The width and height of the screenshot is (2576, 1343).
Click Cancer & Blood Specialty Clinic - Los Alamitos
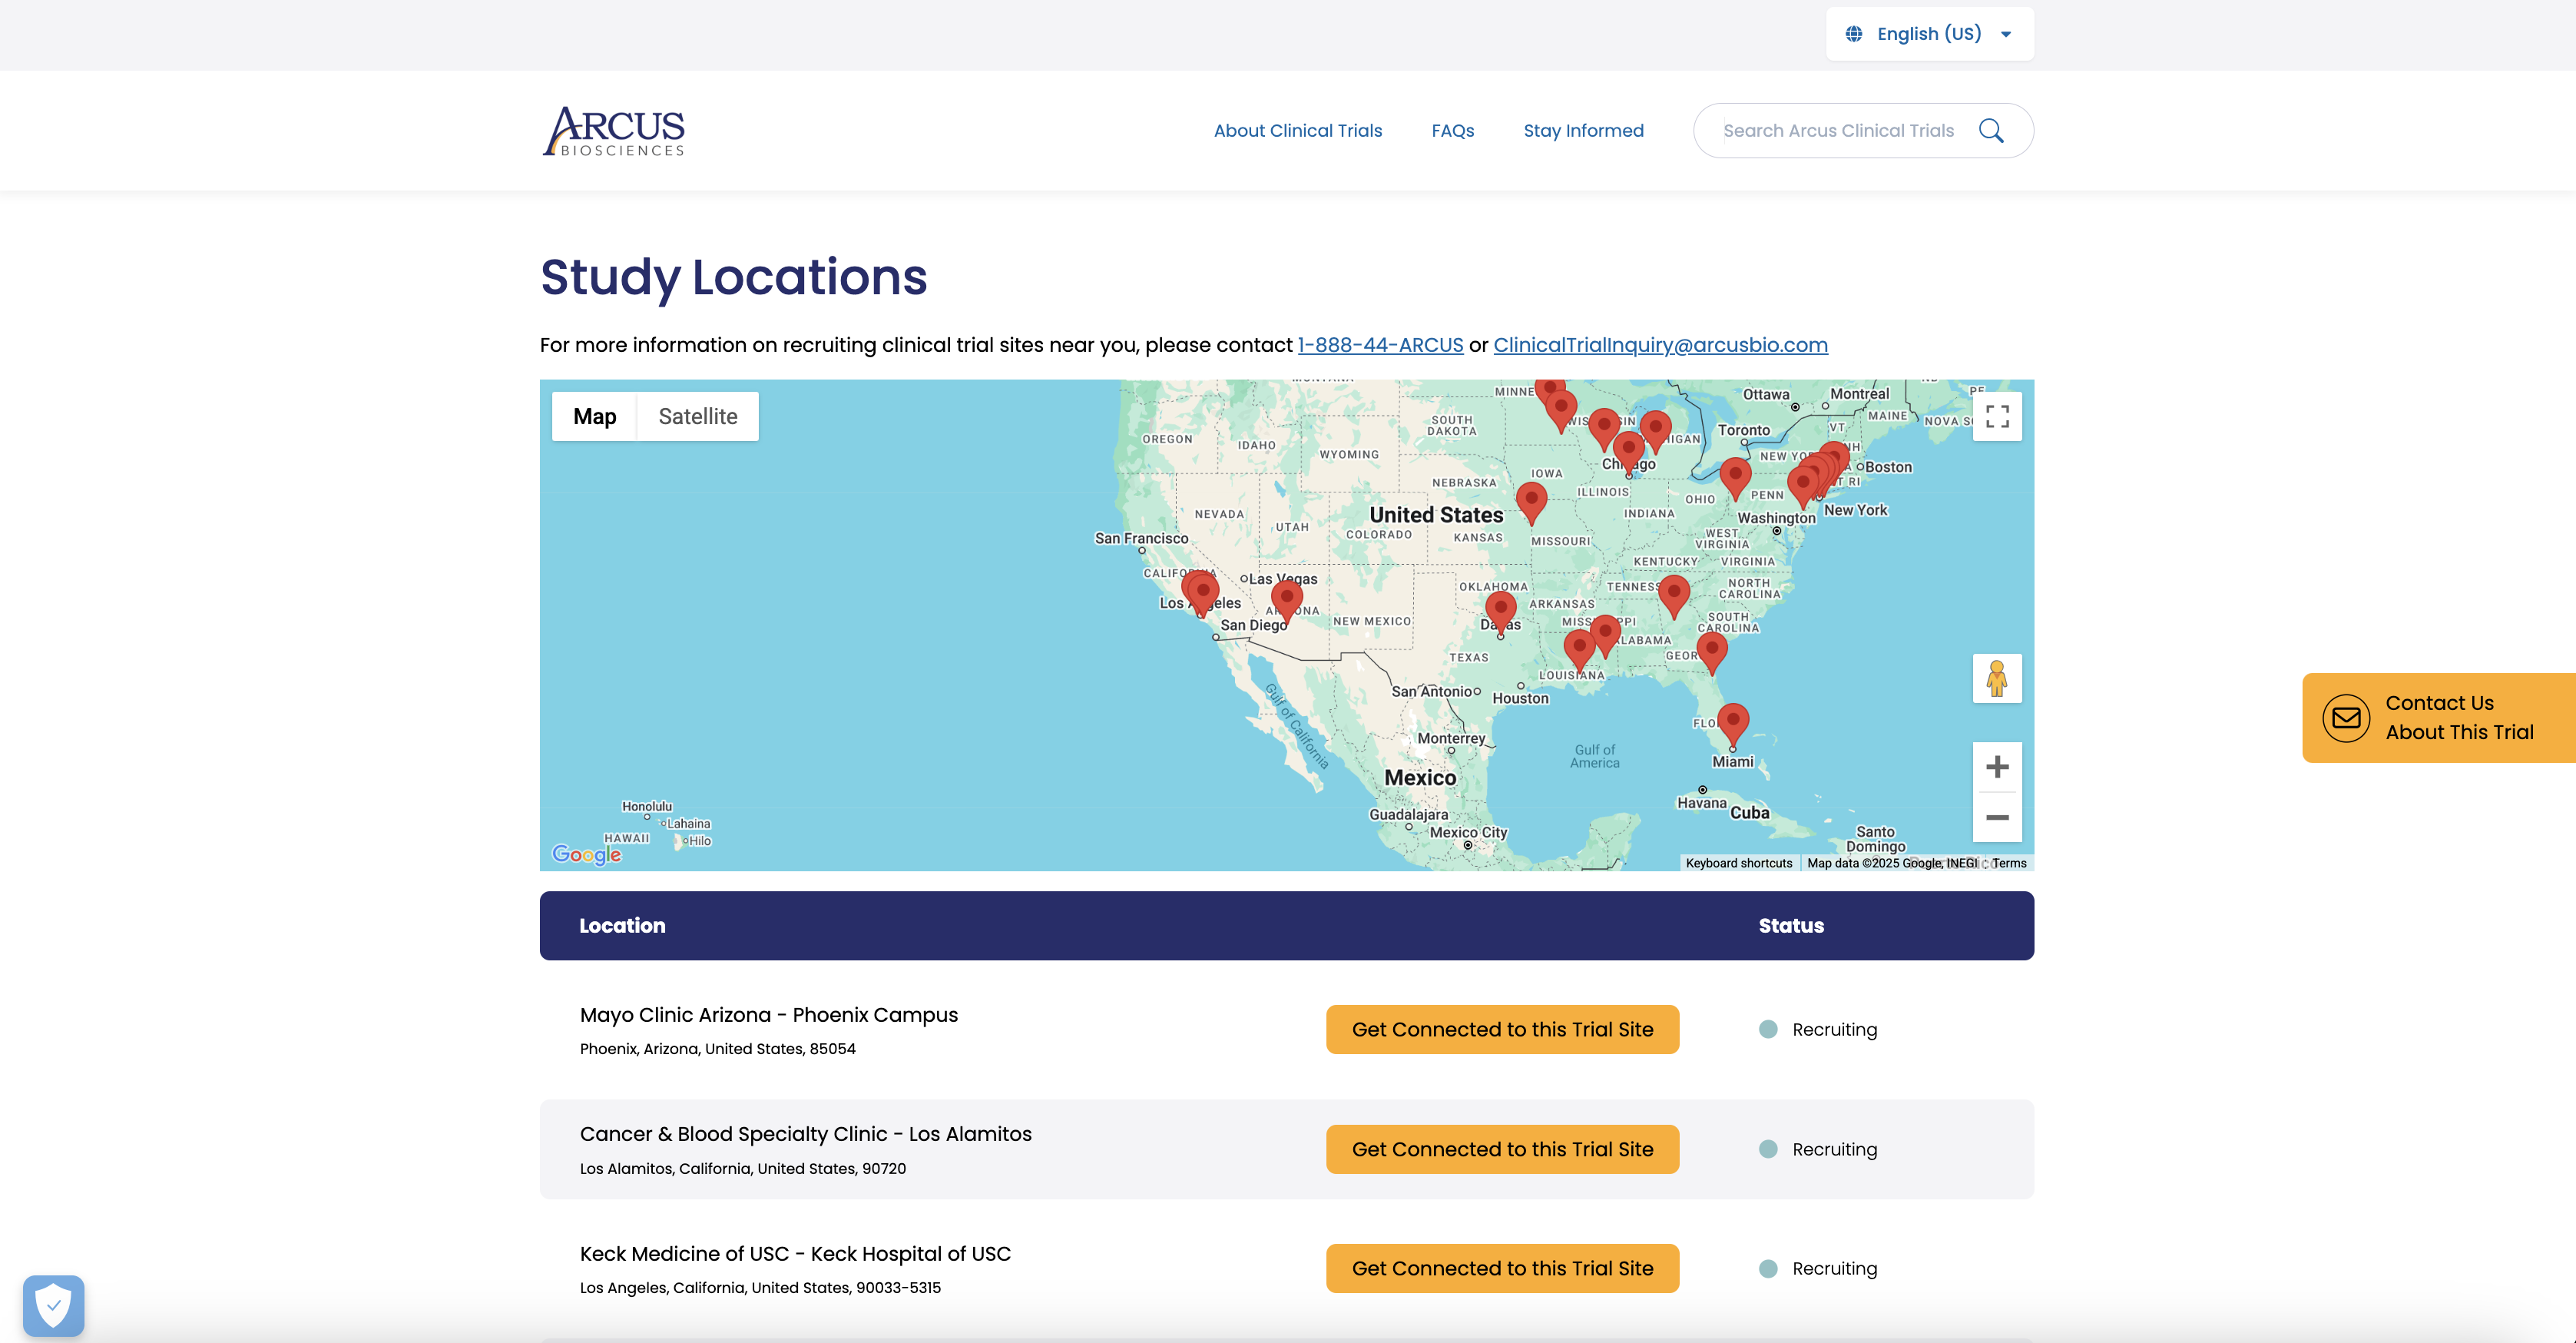tap(805, 1134)
